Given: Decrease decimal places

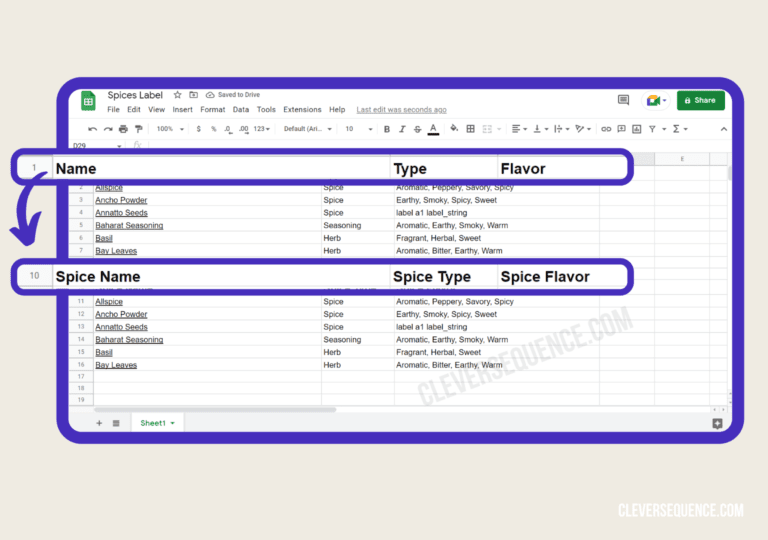Looking at the screenshot, I should point(228,129).
